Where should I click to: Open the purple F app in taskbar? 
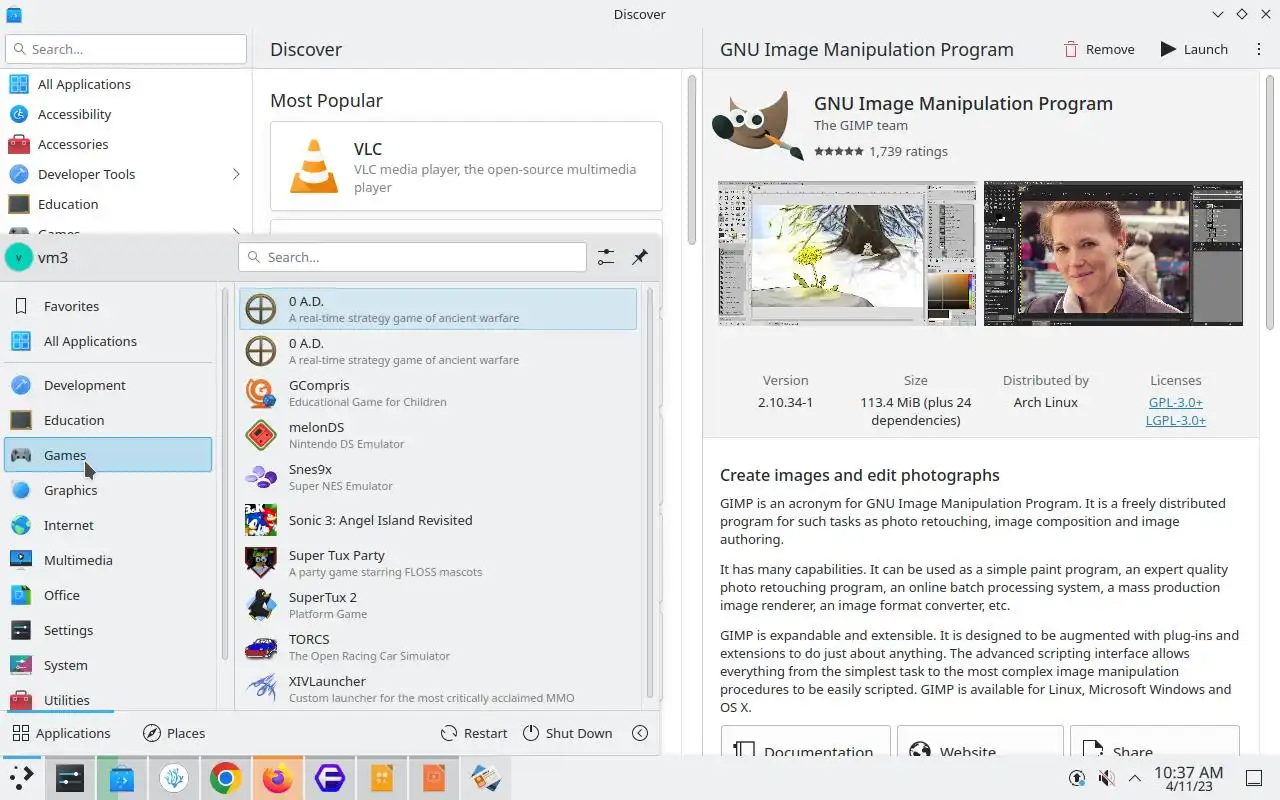point(329,778)
